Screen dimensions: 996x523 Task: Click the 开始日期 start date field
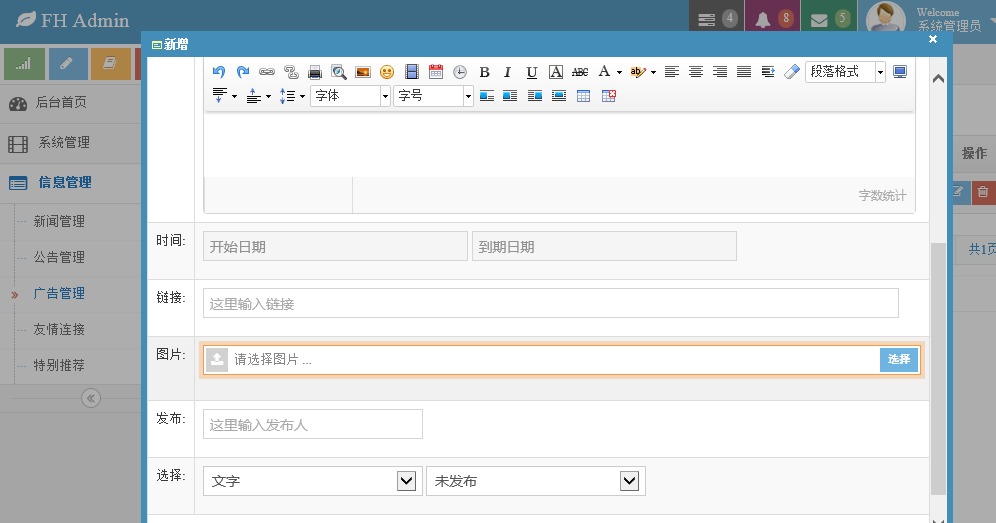[335, 247]
